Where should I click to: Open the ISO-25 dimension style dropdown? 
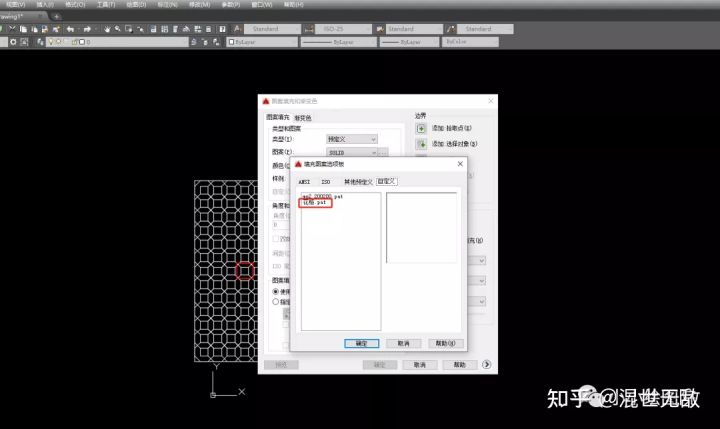point(343,29)
